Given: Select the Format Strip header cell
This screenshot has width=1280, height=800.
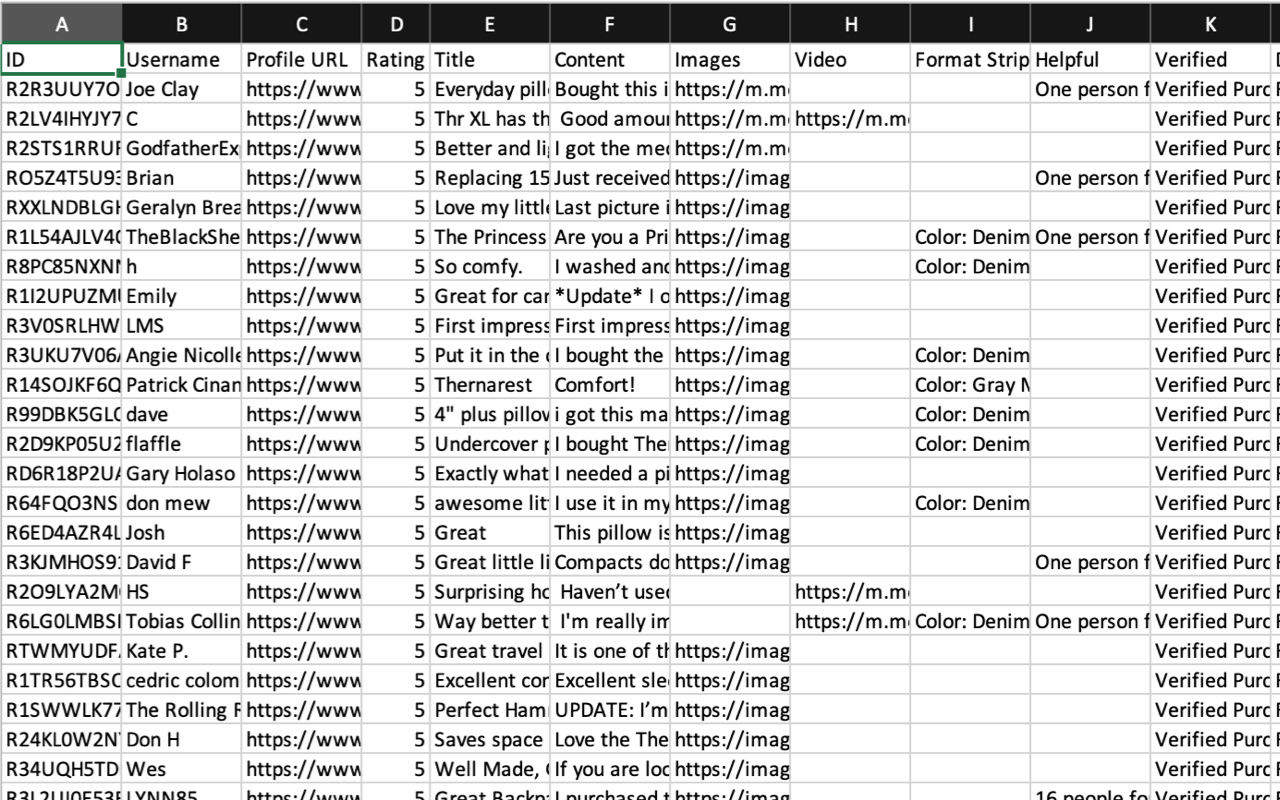Looking at the screenshot, I should (x=970, y=60).
